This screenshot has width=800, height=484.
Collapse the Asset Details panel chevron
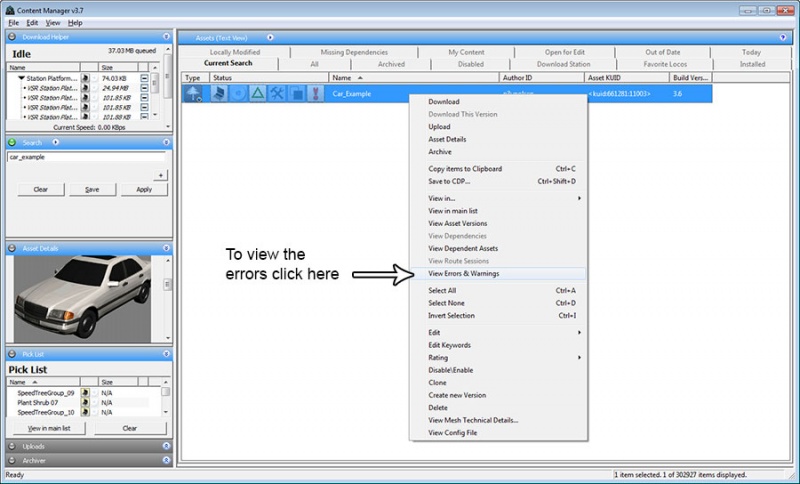[166, 248]
